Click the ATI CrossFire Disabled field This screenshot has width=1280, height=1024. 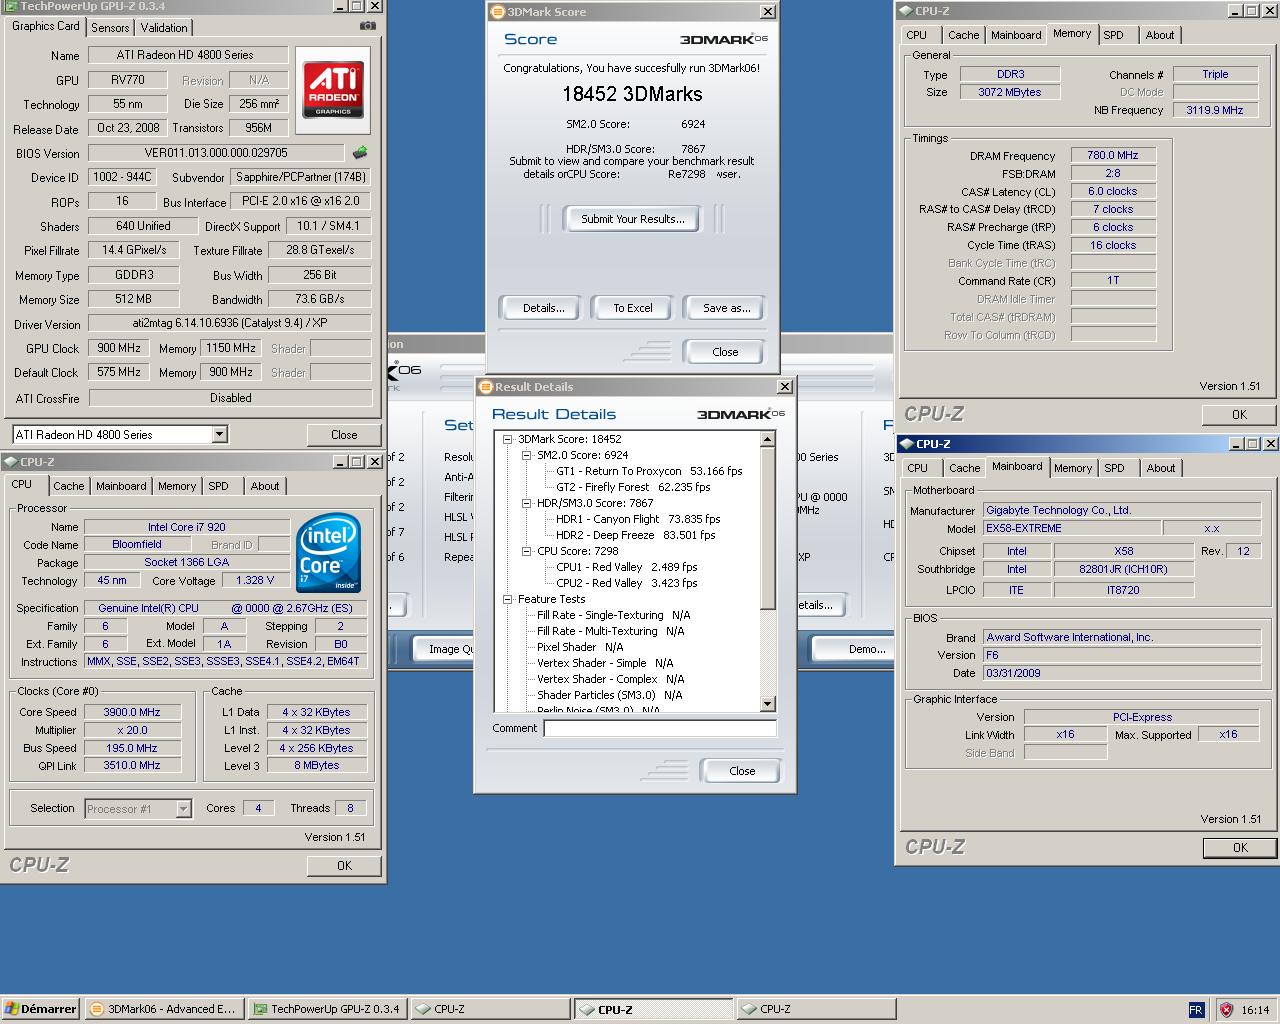click(230, 397)
